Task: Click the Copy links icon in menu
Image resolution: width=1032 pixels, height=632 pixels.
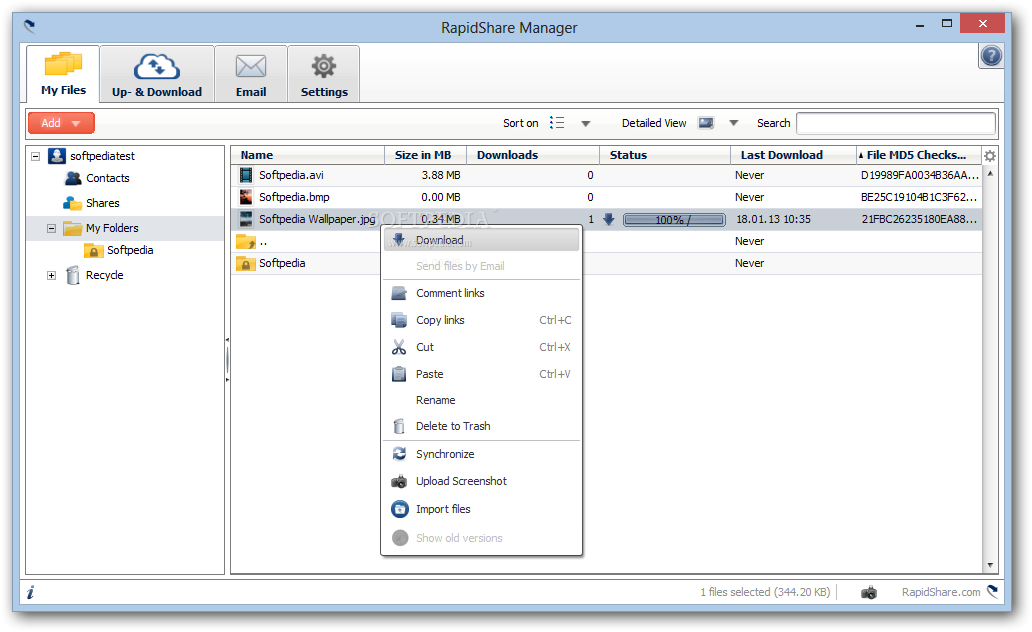Action: point(399,320)
